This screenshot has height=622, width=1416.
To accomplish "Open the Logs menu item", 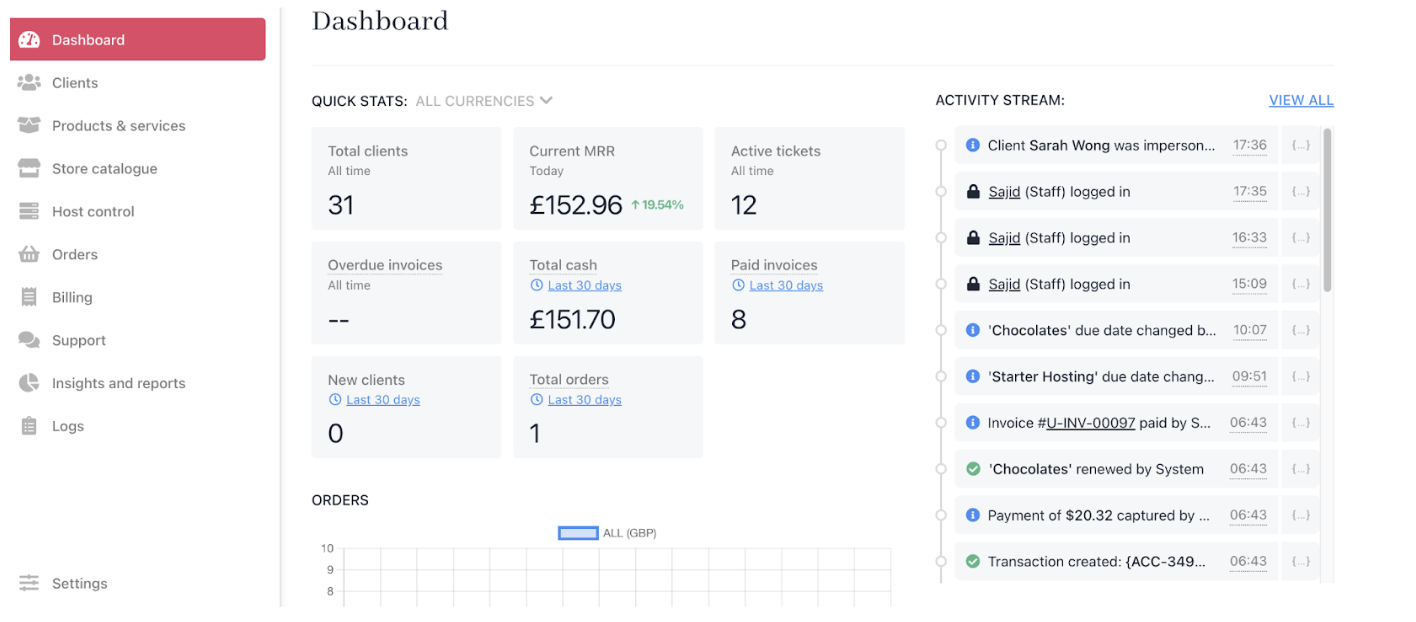I will pos(67,427).
